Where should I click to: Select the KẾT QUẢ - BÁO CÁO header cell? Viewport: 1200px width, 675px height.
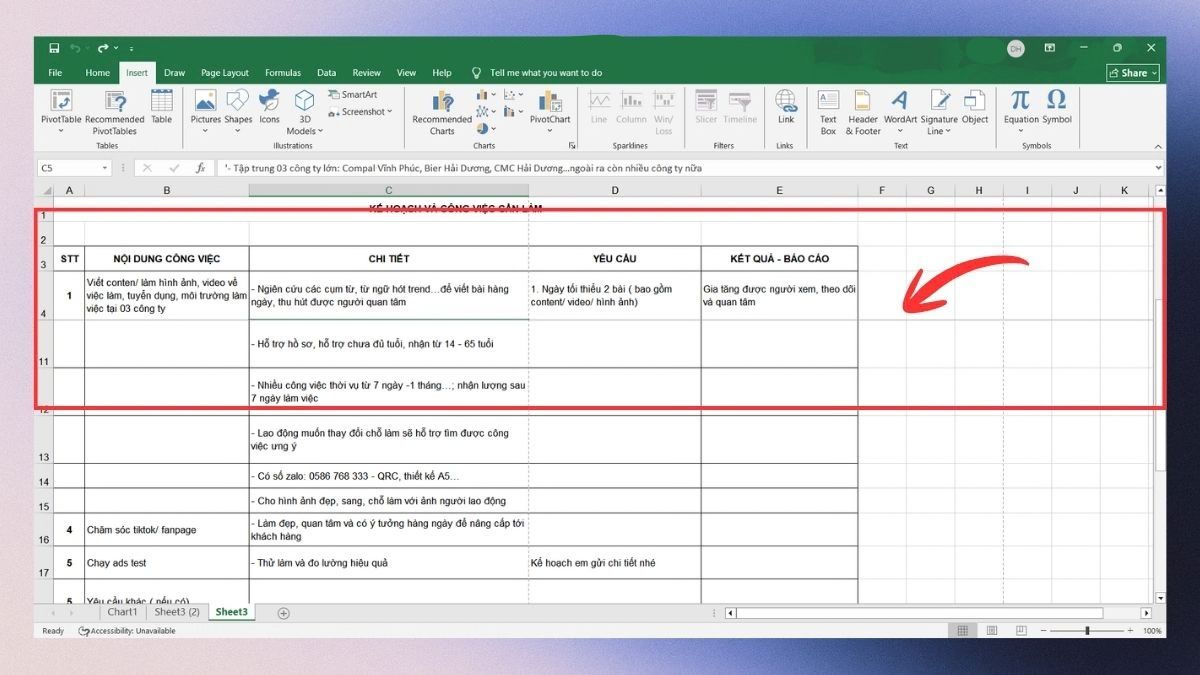pyautogui.click(x=779, y=259)
